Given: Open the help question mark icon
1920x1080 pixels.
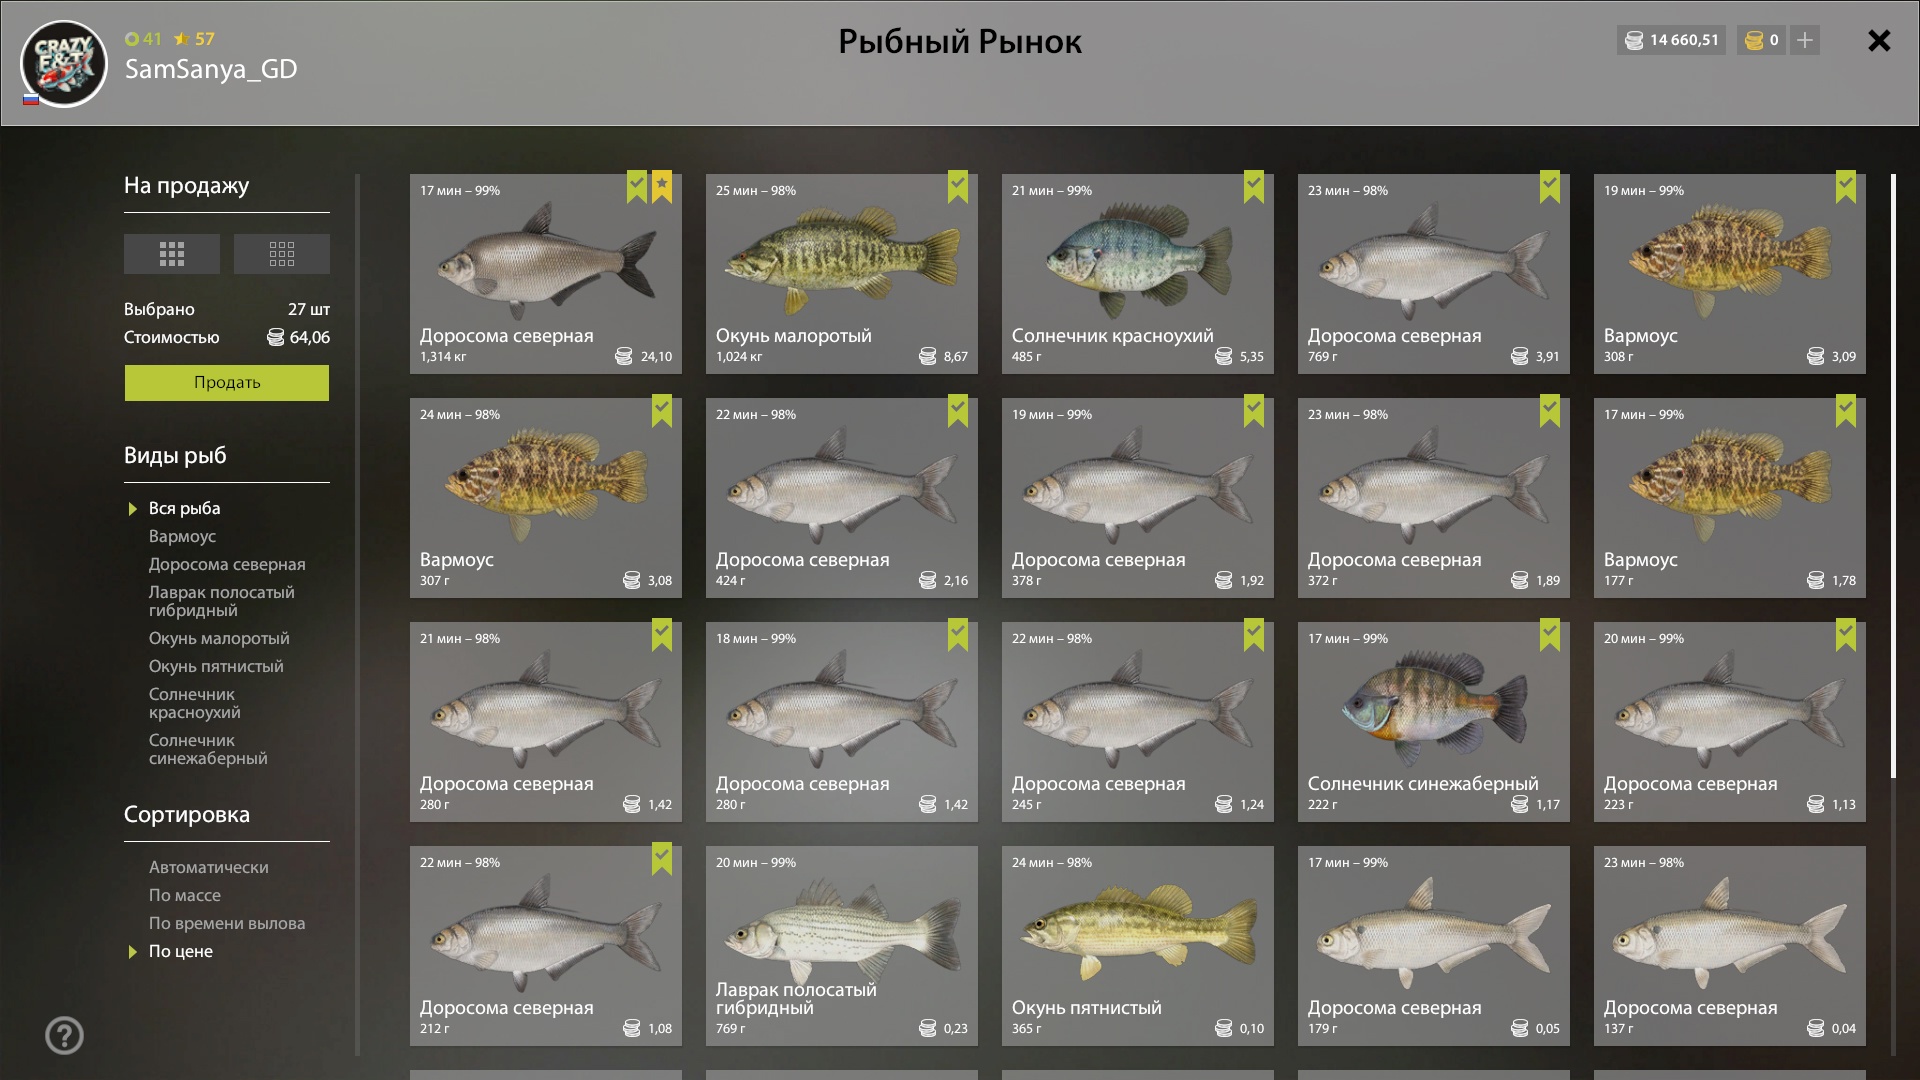Looking at the screenshot, I should (x=65, y=1035).
